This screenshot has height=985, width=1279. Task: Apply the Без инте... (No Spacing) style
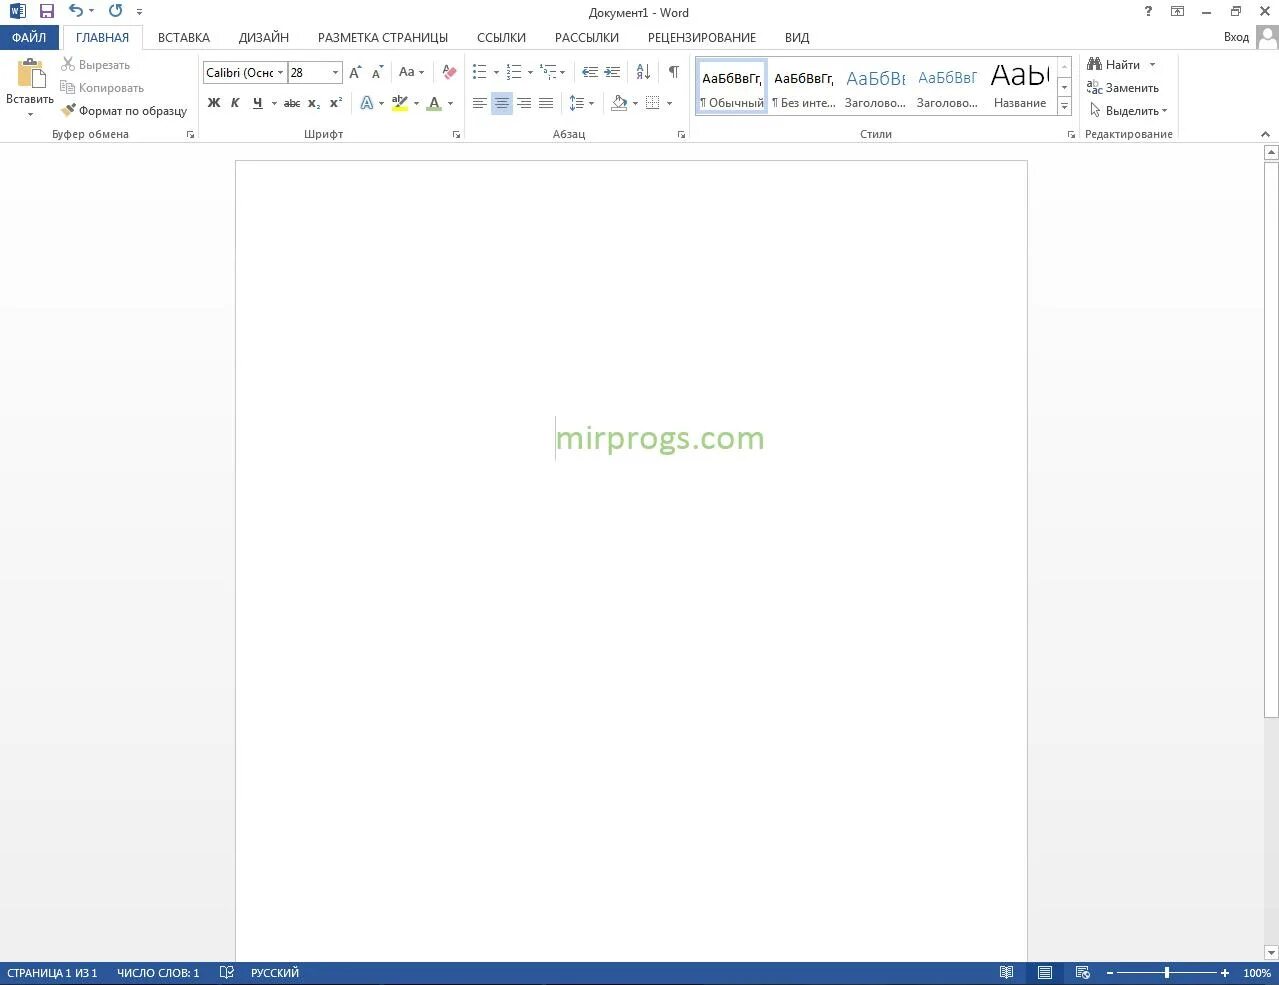tap(804, 85)
